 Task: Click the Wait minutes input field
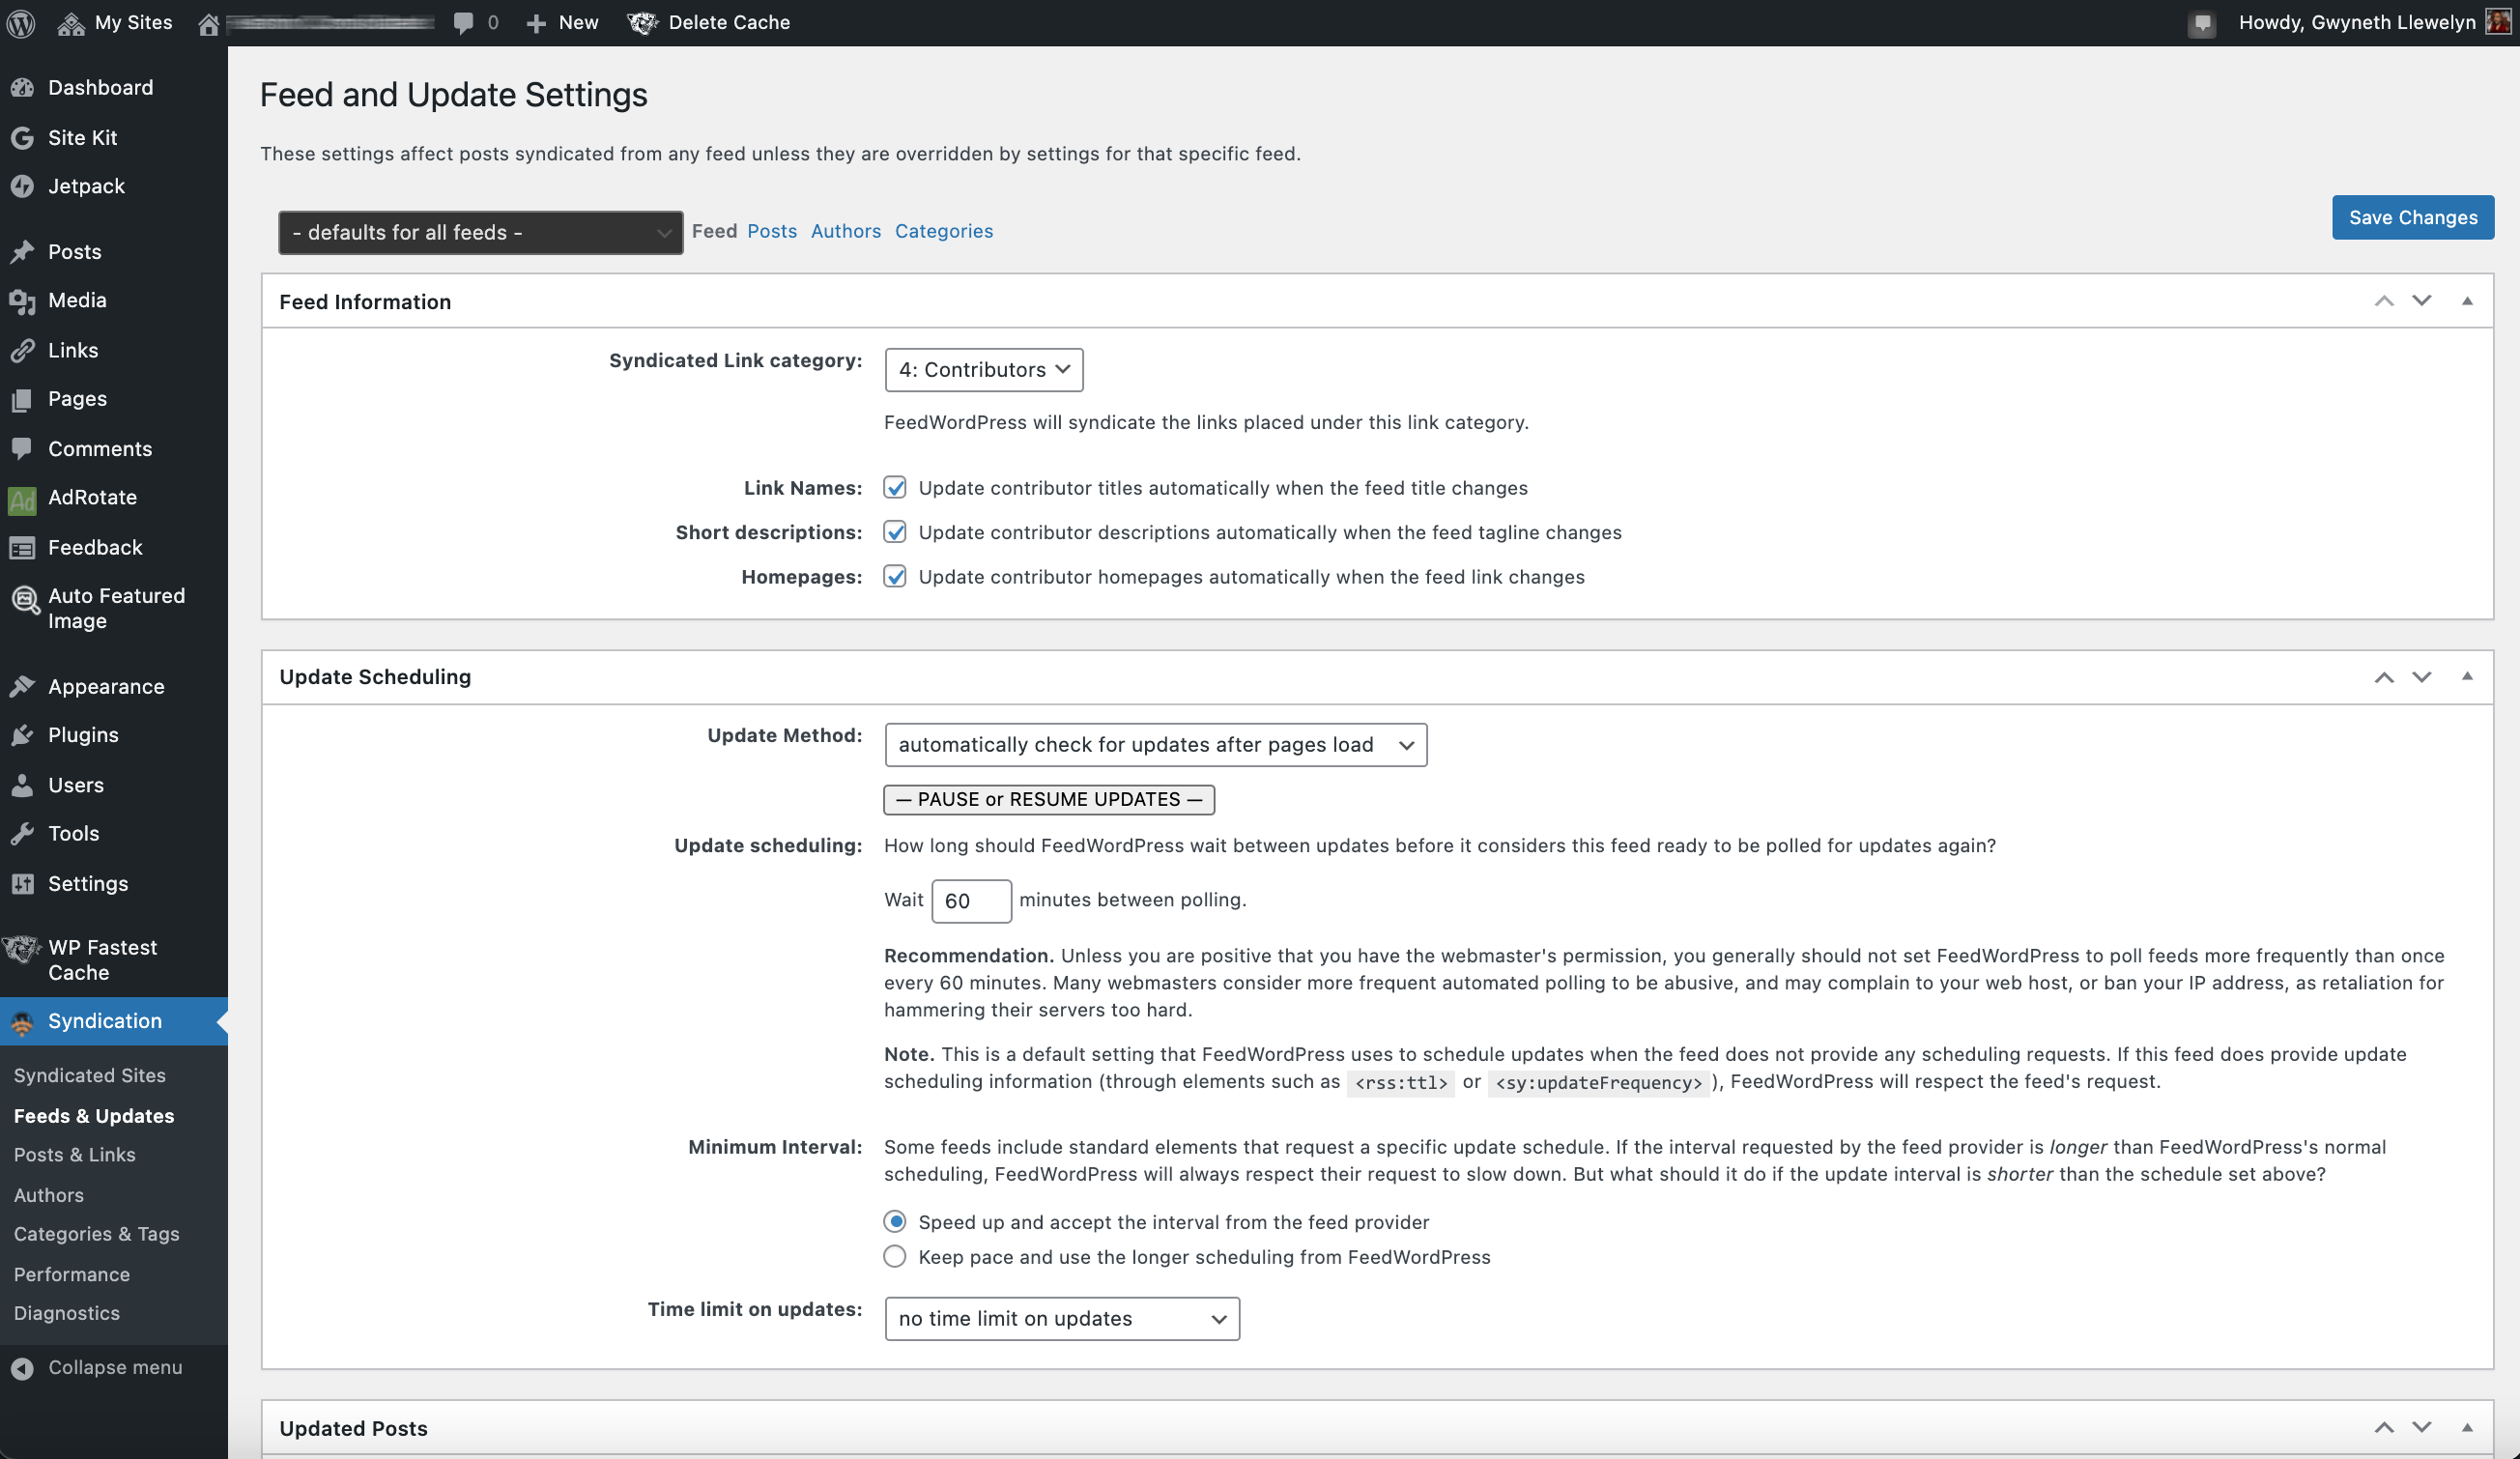971,901
